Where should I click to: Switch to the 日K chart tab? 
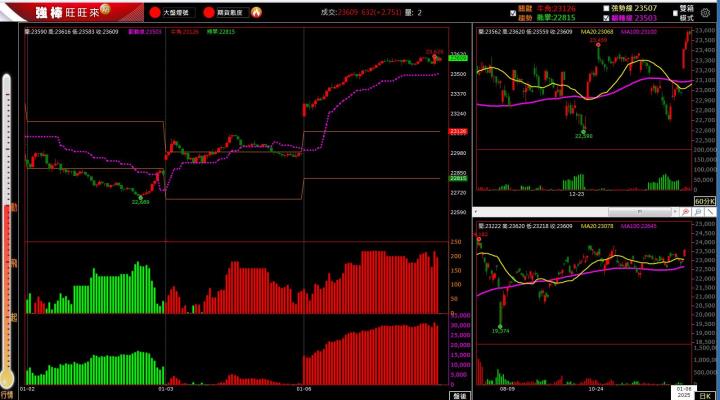click(704, 395)
